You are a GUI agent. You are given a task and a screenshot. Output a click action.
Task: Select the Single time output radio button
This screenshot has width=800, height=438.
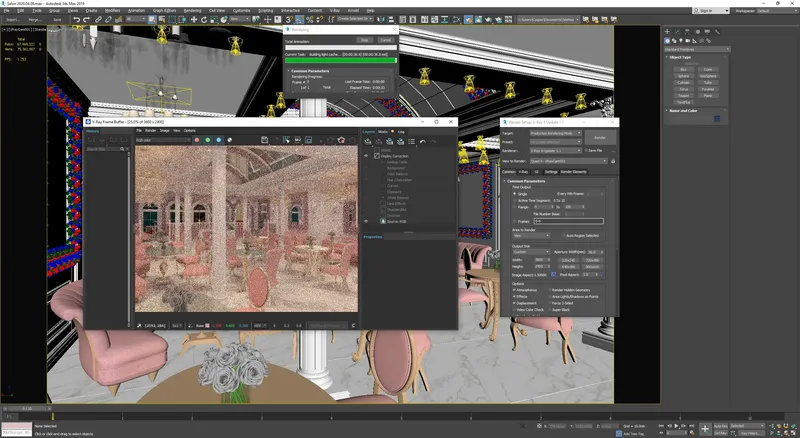(514, 194)
